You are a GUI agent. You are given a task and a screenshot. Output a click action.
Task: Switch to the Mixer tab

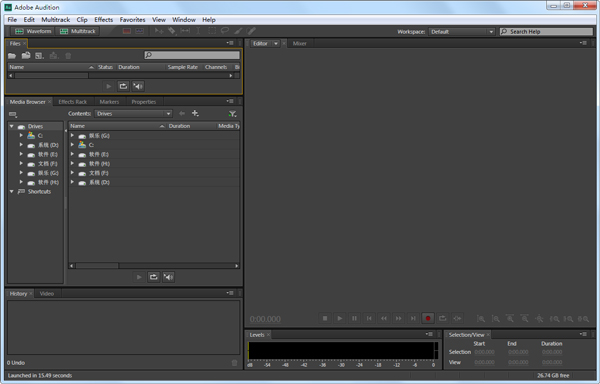300,44
